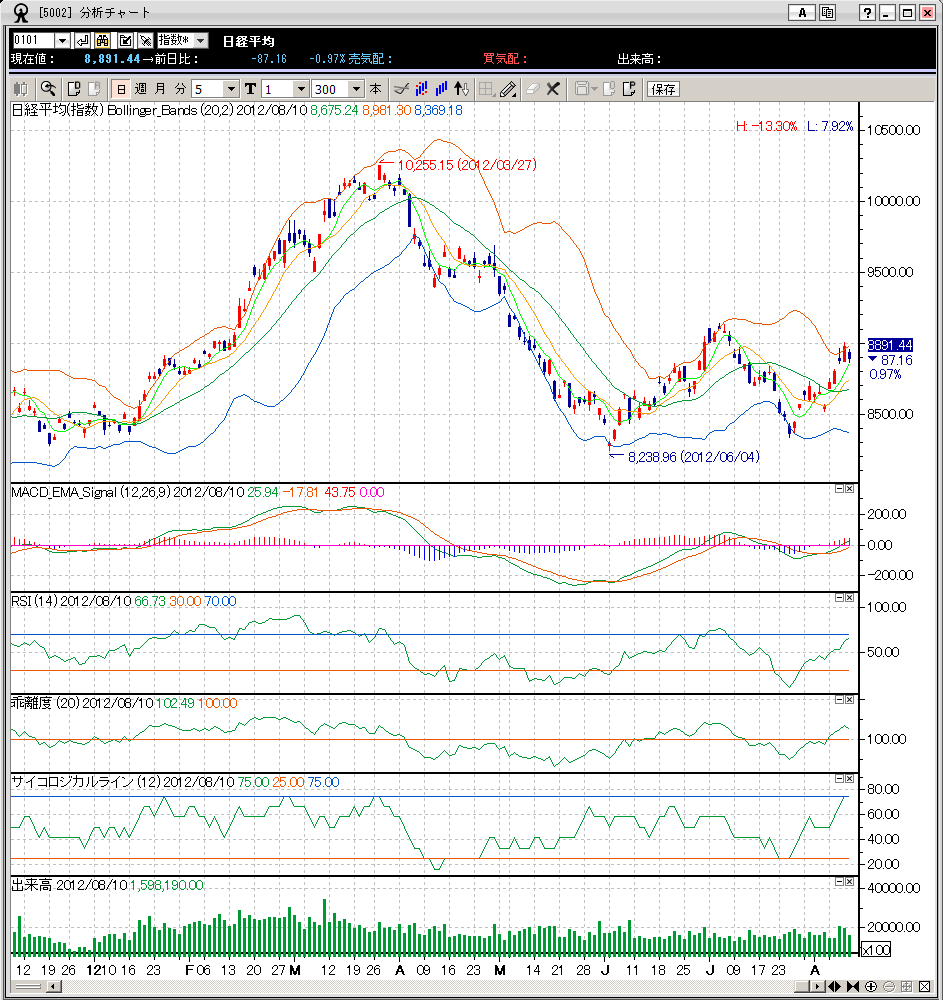Image resolution: width=943 pixels, height=1000 pixels.
Task: Switch to weekly (週) chart period
Action: click(140, 88)
